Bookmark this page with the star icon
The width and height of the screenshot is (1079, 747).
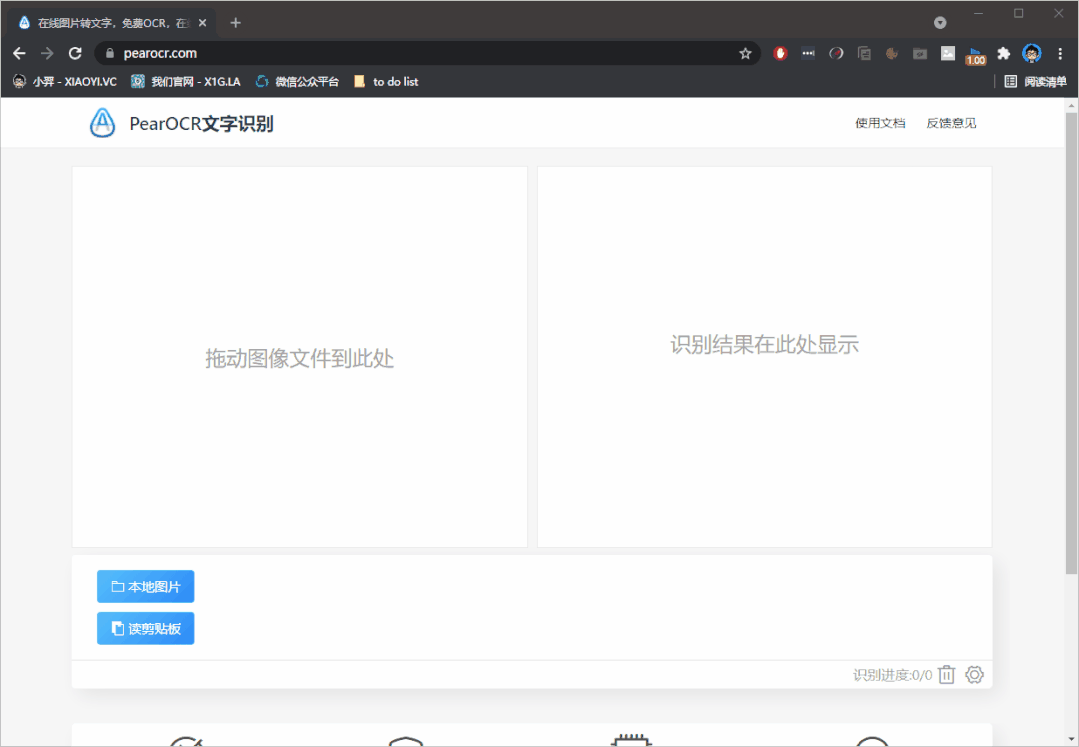745,54
